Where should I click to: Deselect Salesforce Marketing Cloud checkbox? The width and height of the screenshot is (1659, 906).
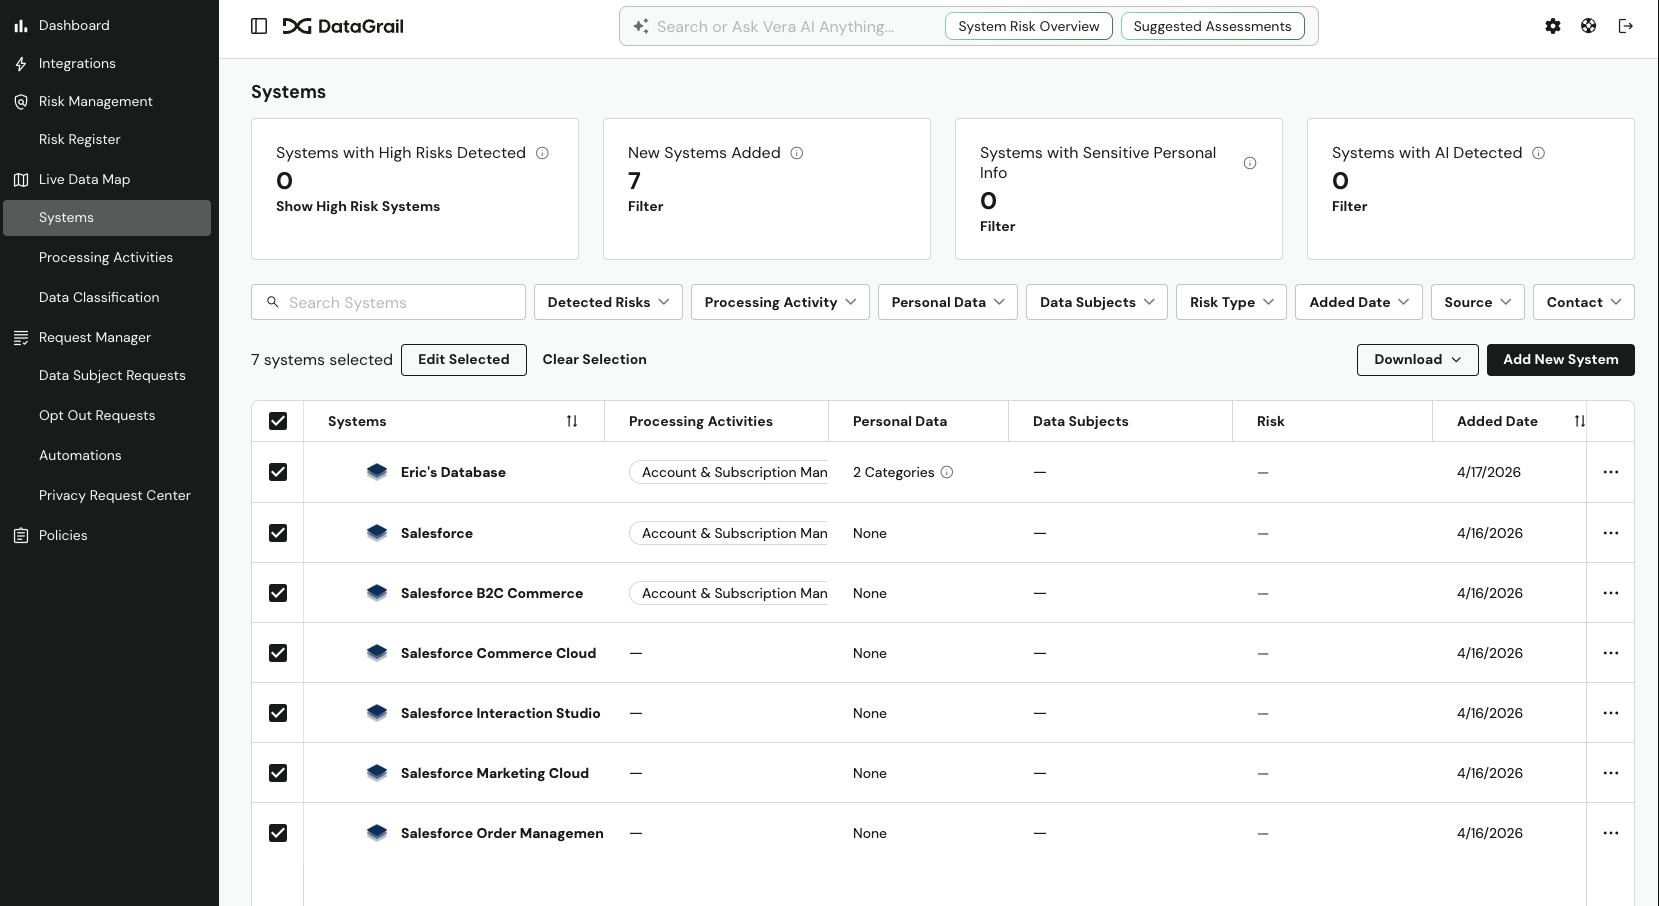click(278, 773)
